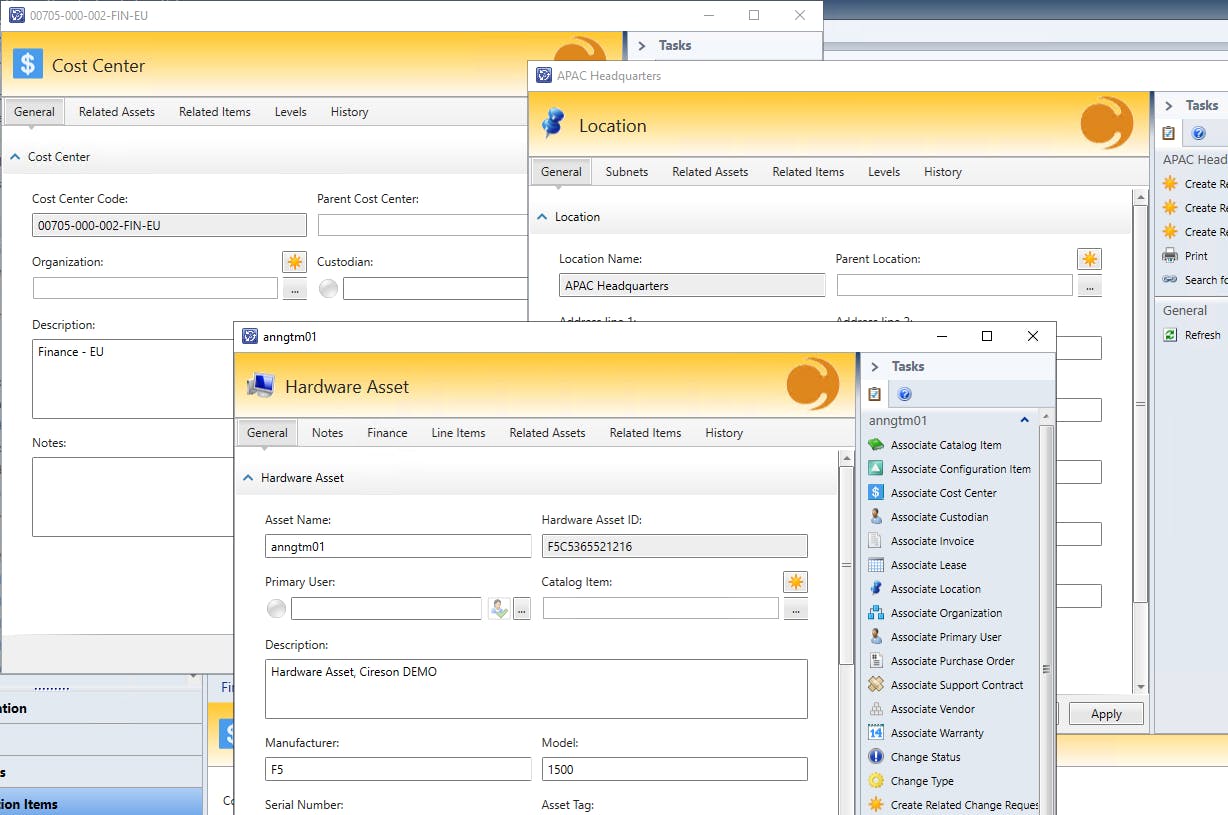1228x815 pixels.
Task: Click into the Manufacturer field
Action: click(398, 769)
